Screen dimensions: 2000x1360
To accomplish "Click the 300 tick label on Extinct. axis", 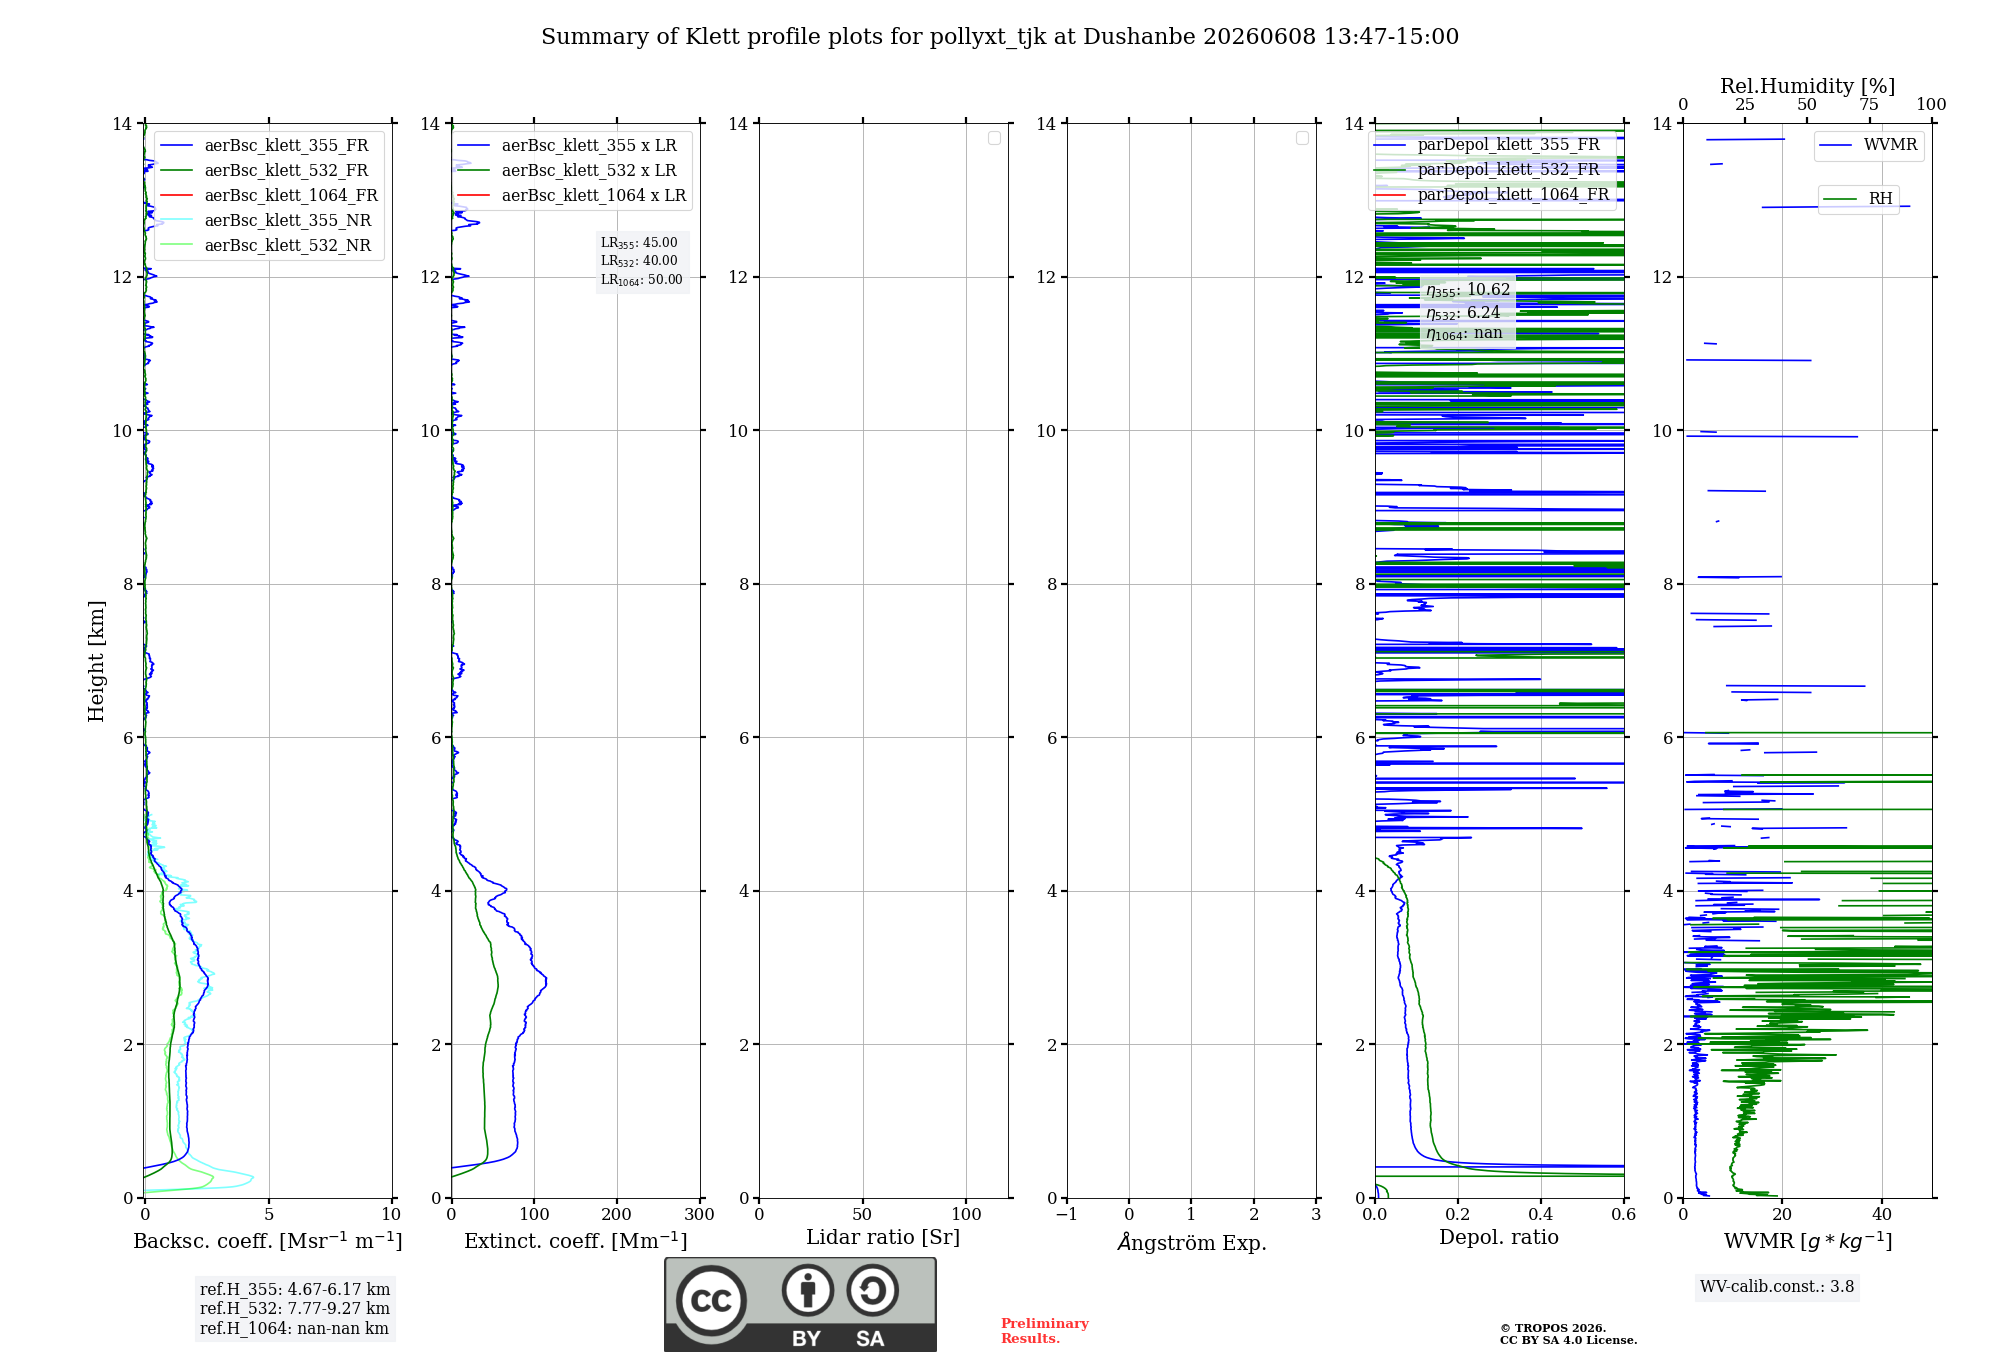I will [x=700, y=1214].
